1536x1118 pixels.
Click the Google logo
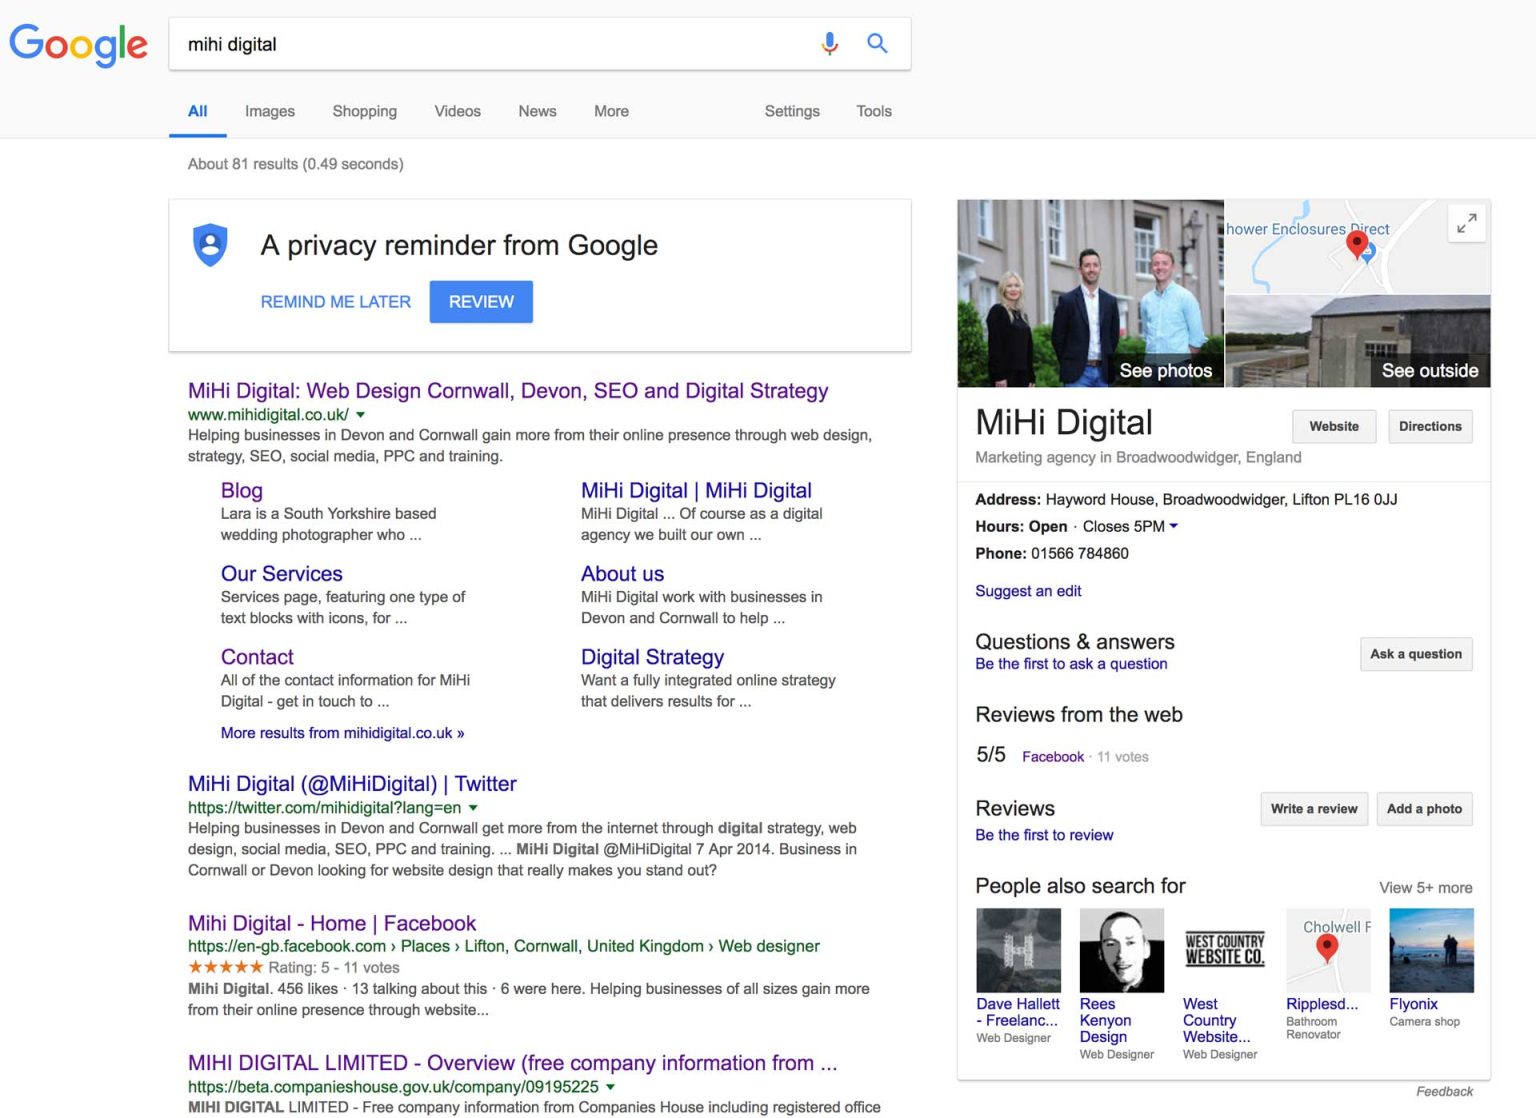point(78,45)
